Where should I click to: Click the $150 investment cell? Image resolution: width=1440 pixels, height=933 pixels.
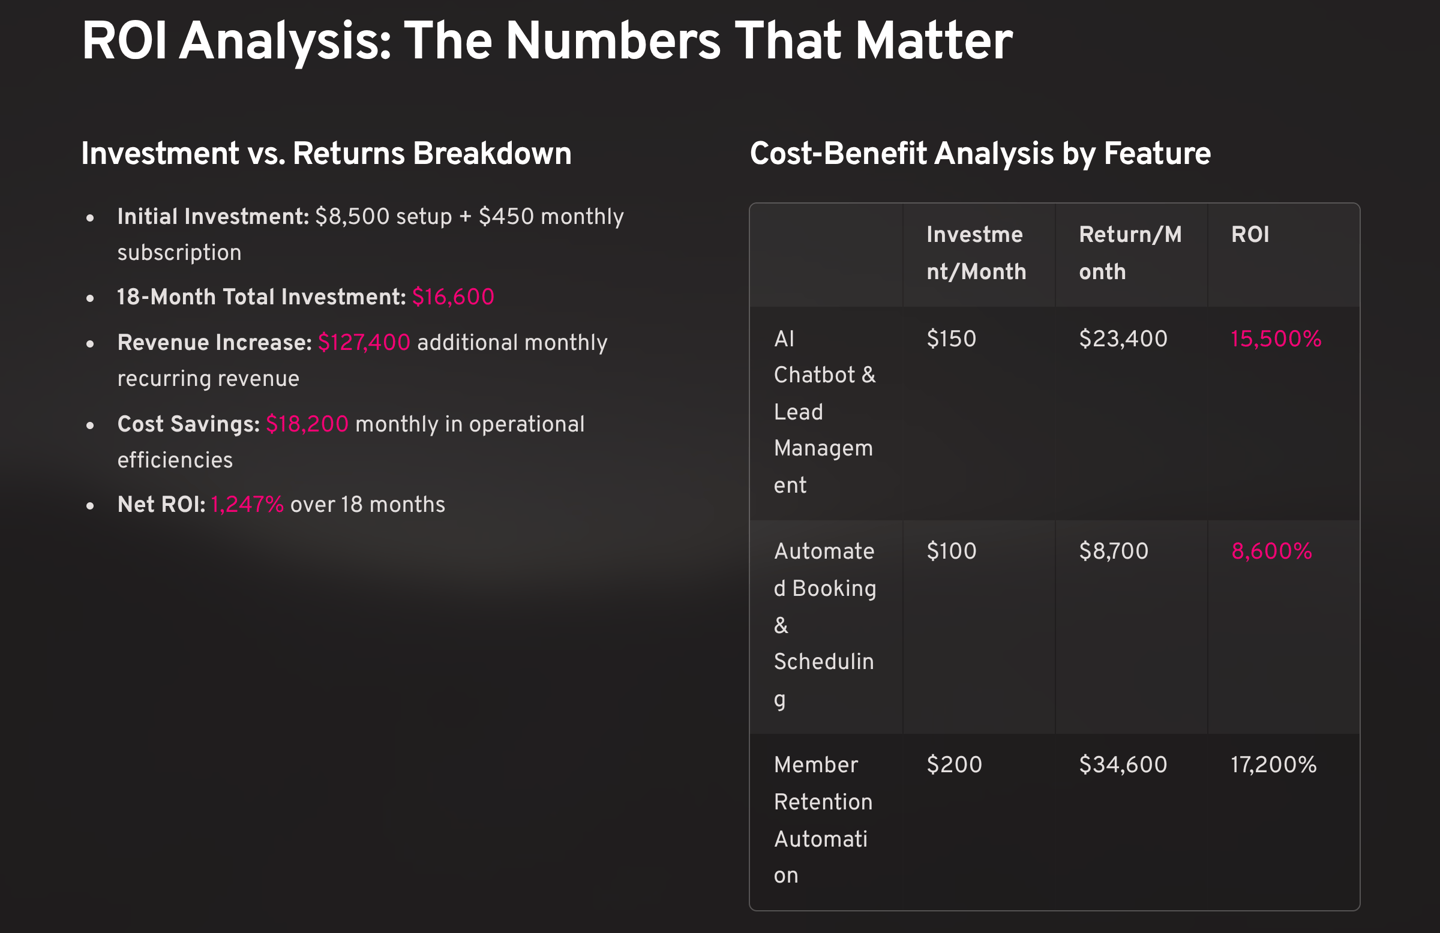tap(951, 339)
